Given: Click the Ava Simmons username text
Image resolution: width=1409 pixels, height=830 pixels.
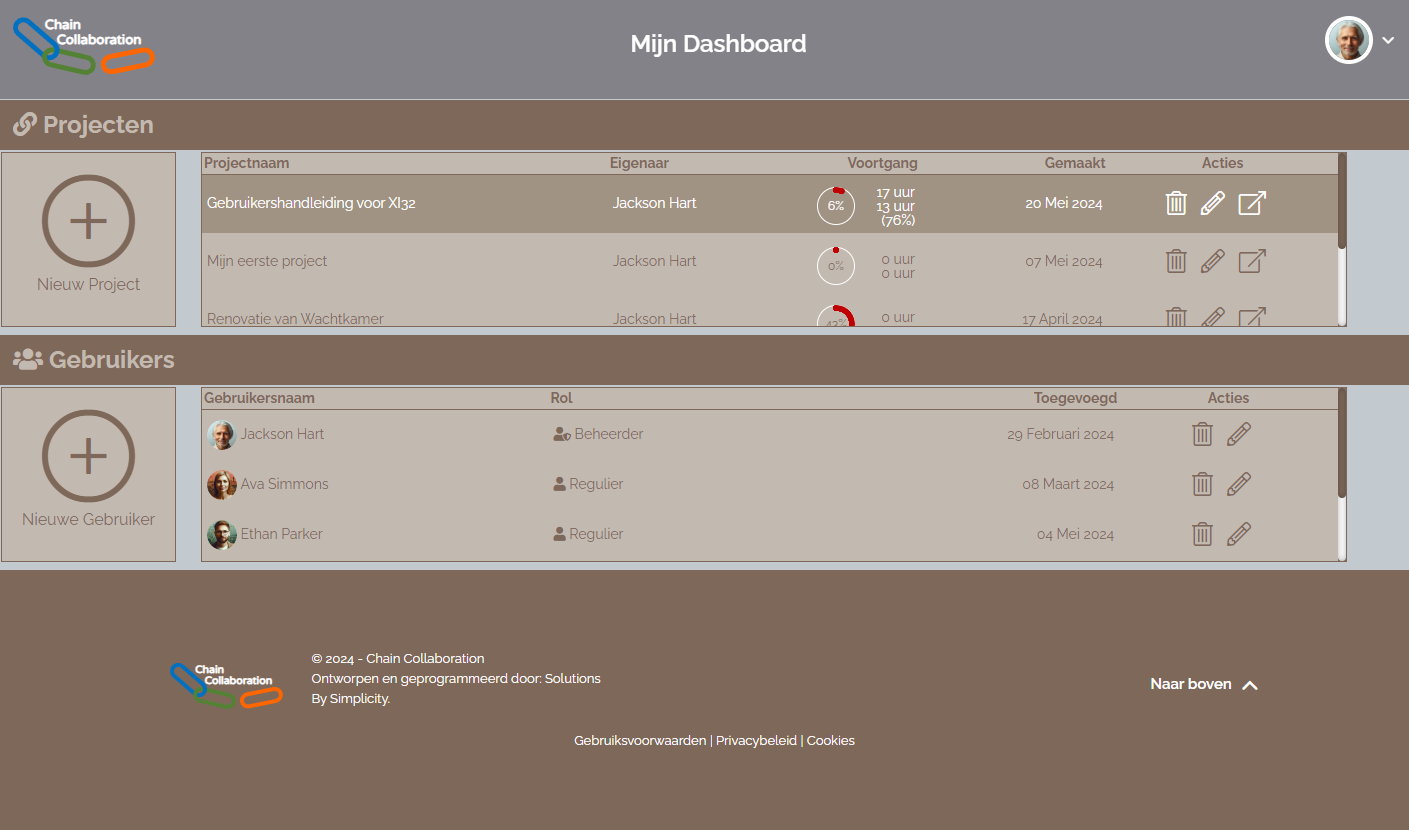Looking at the screenshot, I should click(x=284, y=484).
